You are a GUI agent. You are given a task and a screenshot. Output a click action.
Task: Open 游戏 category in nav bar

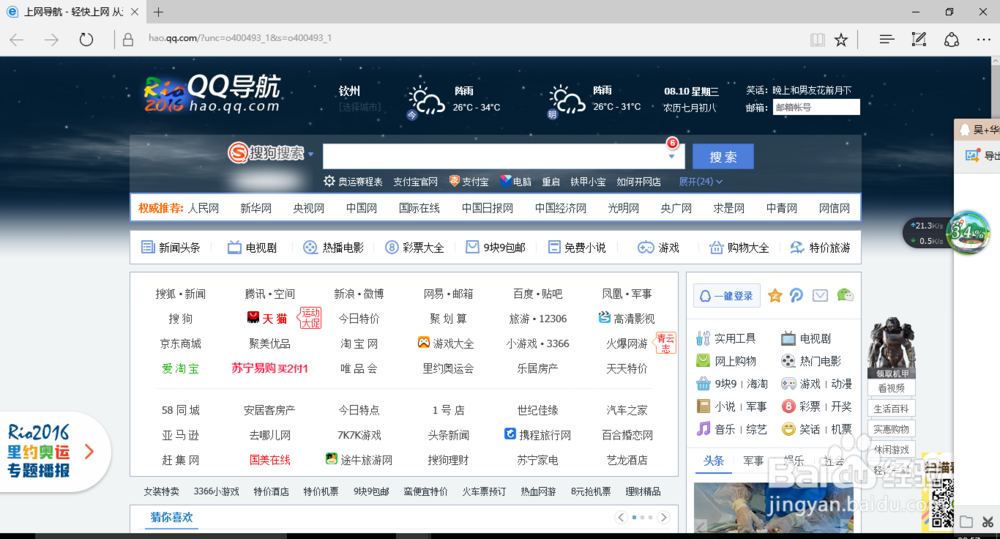659,247
